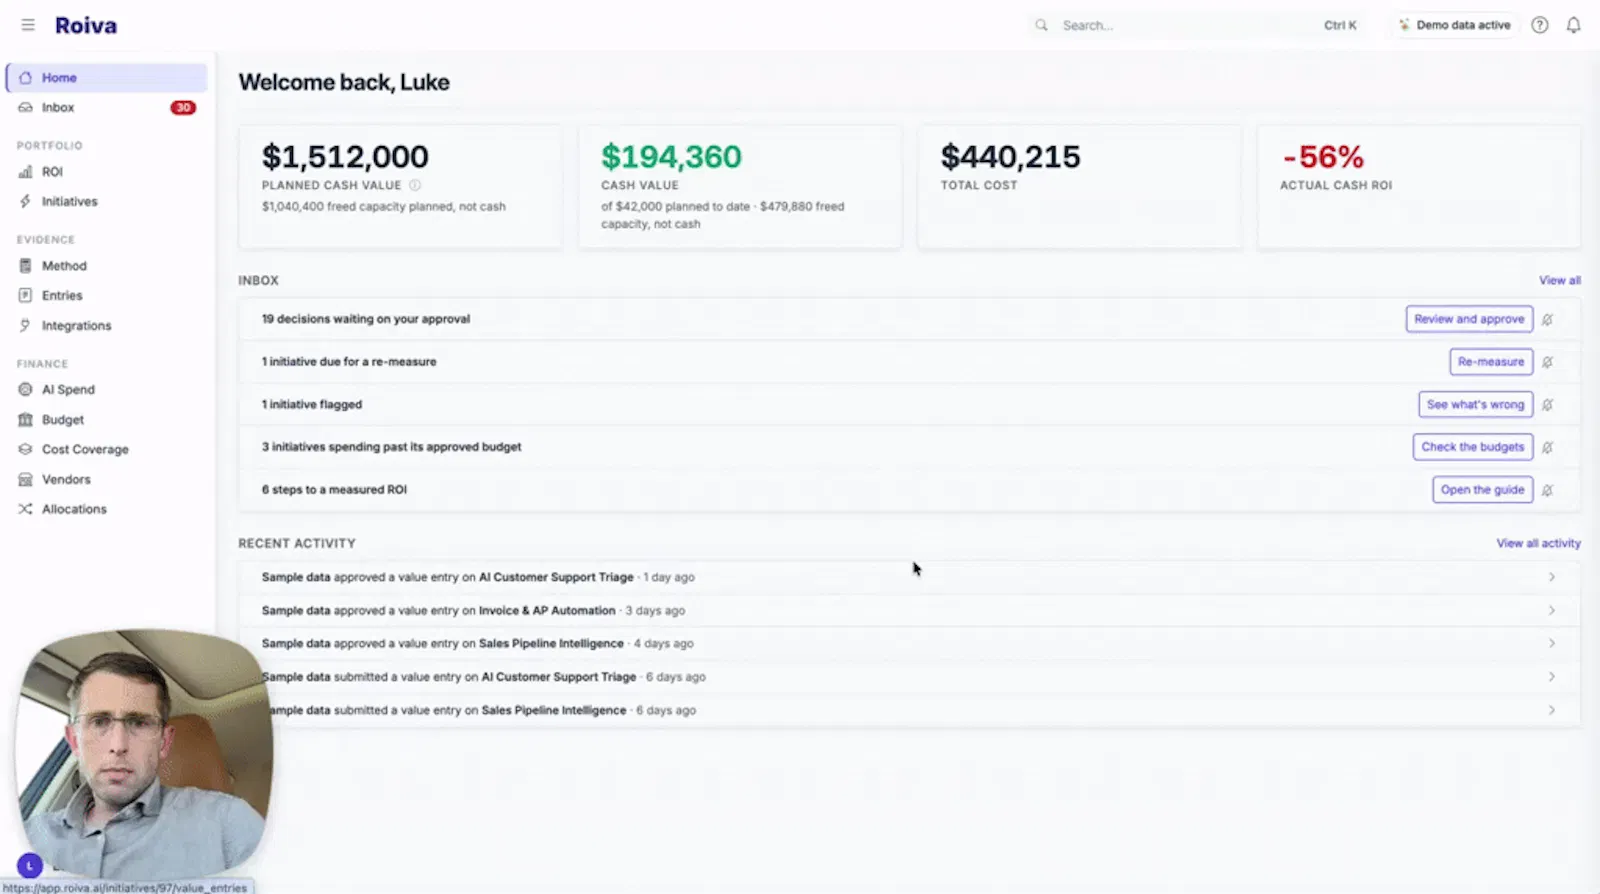This screenshot has width=1600, height=894.
Task: Click the Check the budgets button
Action: [x=1473, y=447]
